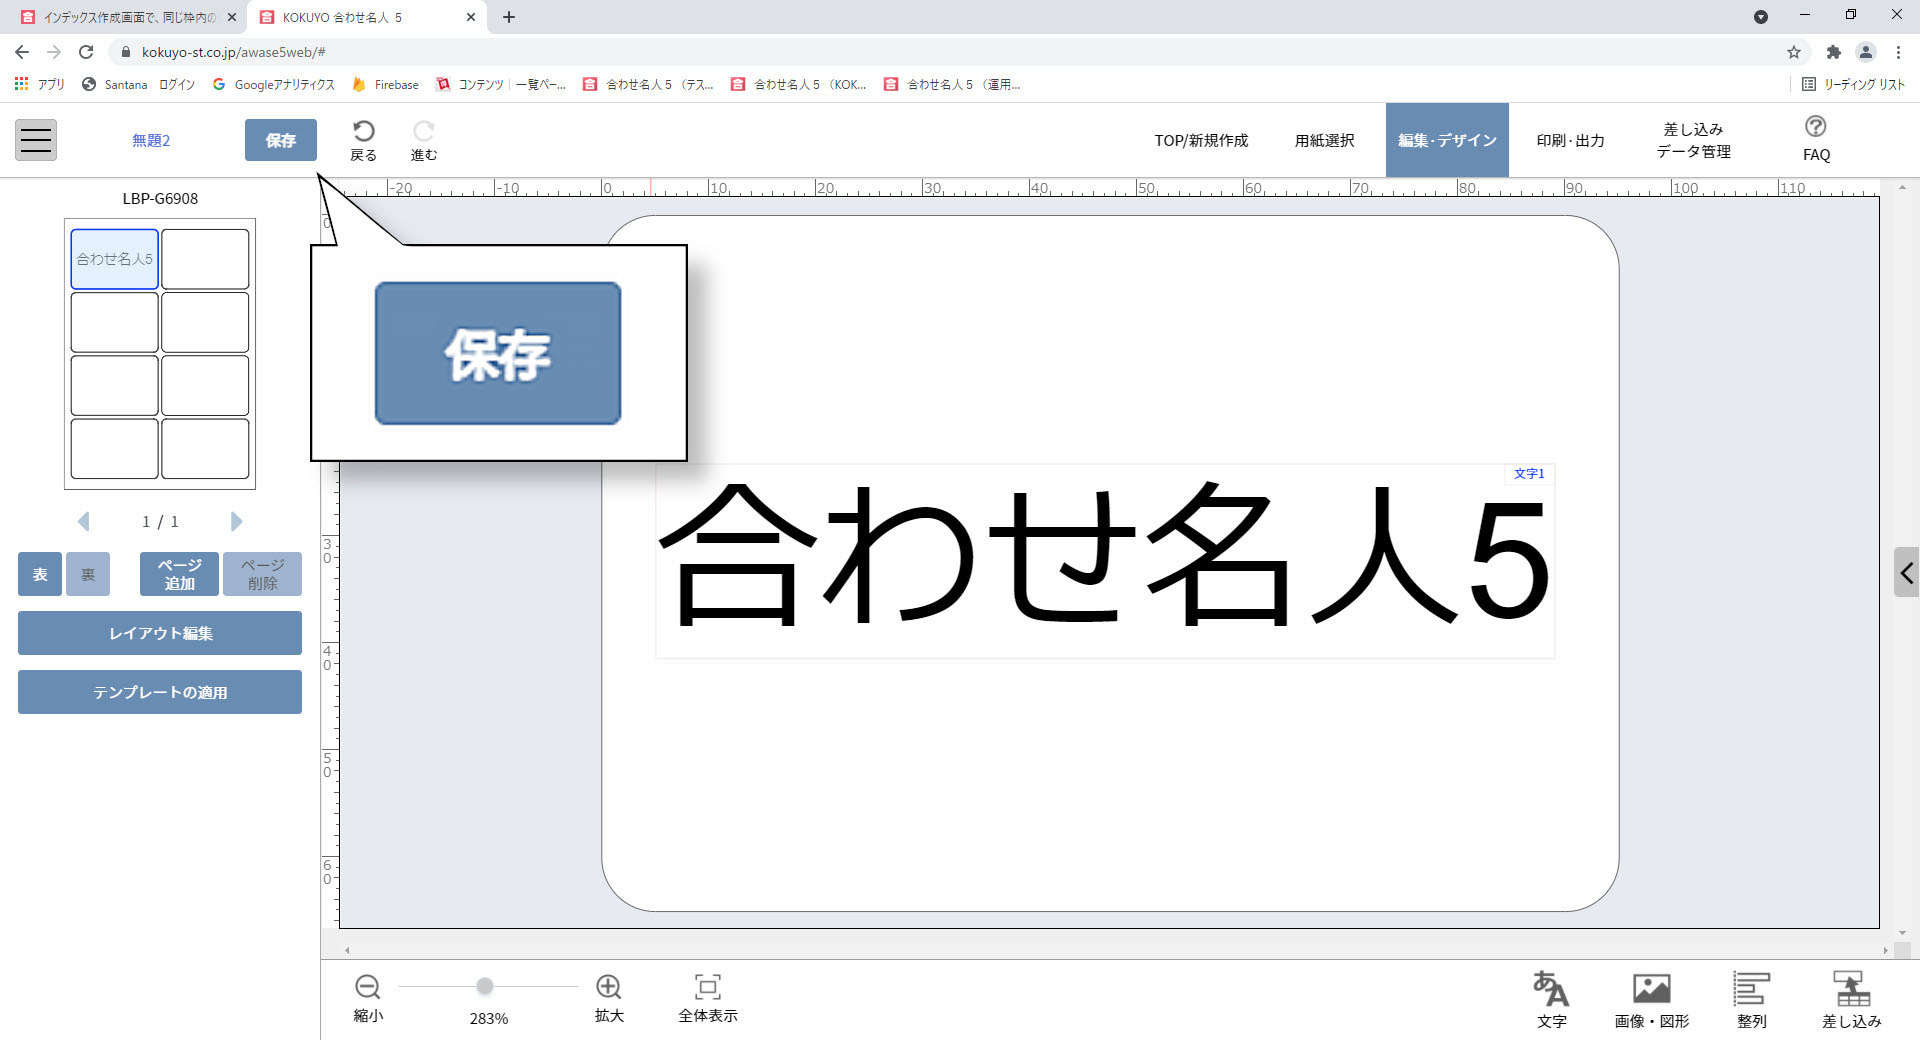Apply a template via テンプレートの適用
Viewport: 1920px width, 1040px height.
coord(159,691)
